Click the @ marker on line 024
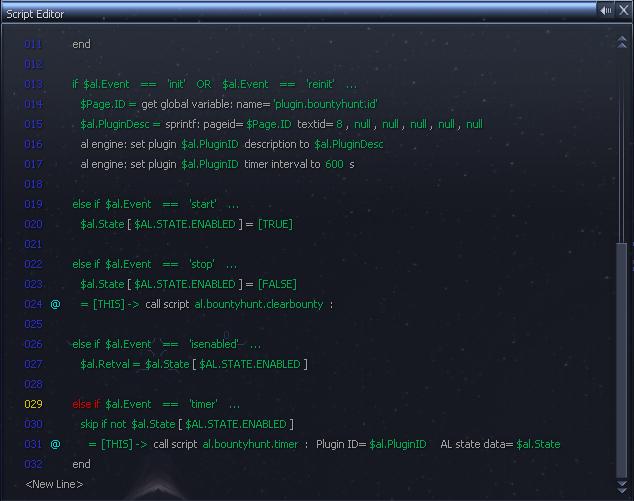 coord(55,304)
